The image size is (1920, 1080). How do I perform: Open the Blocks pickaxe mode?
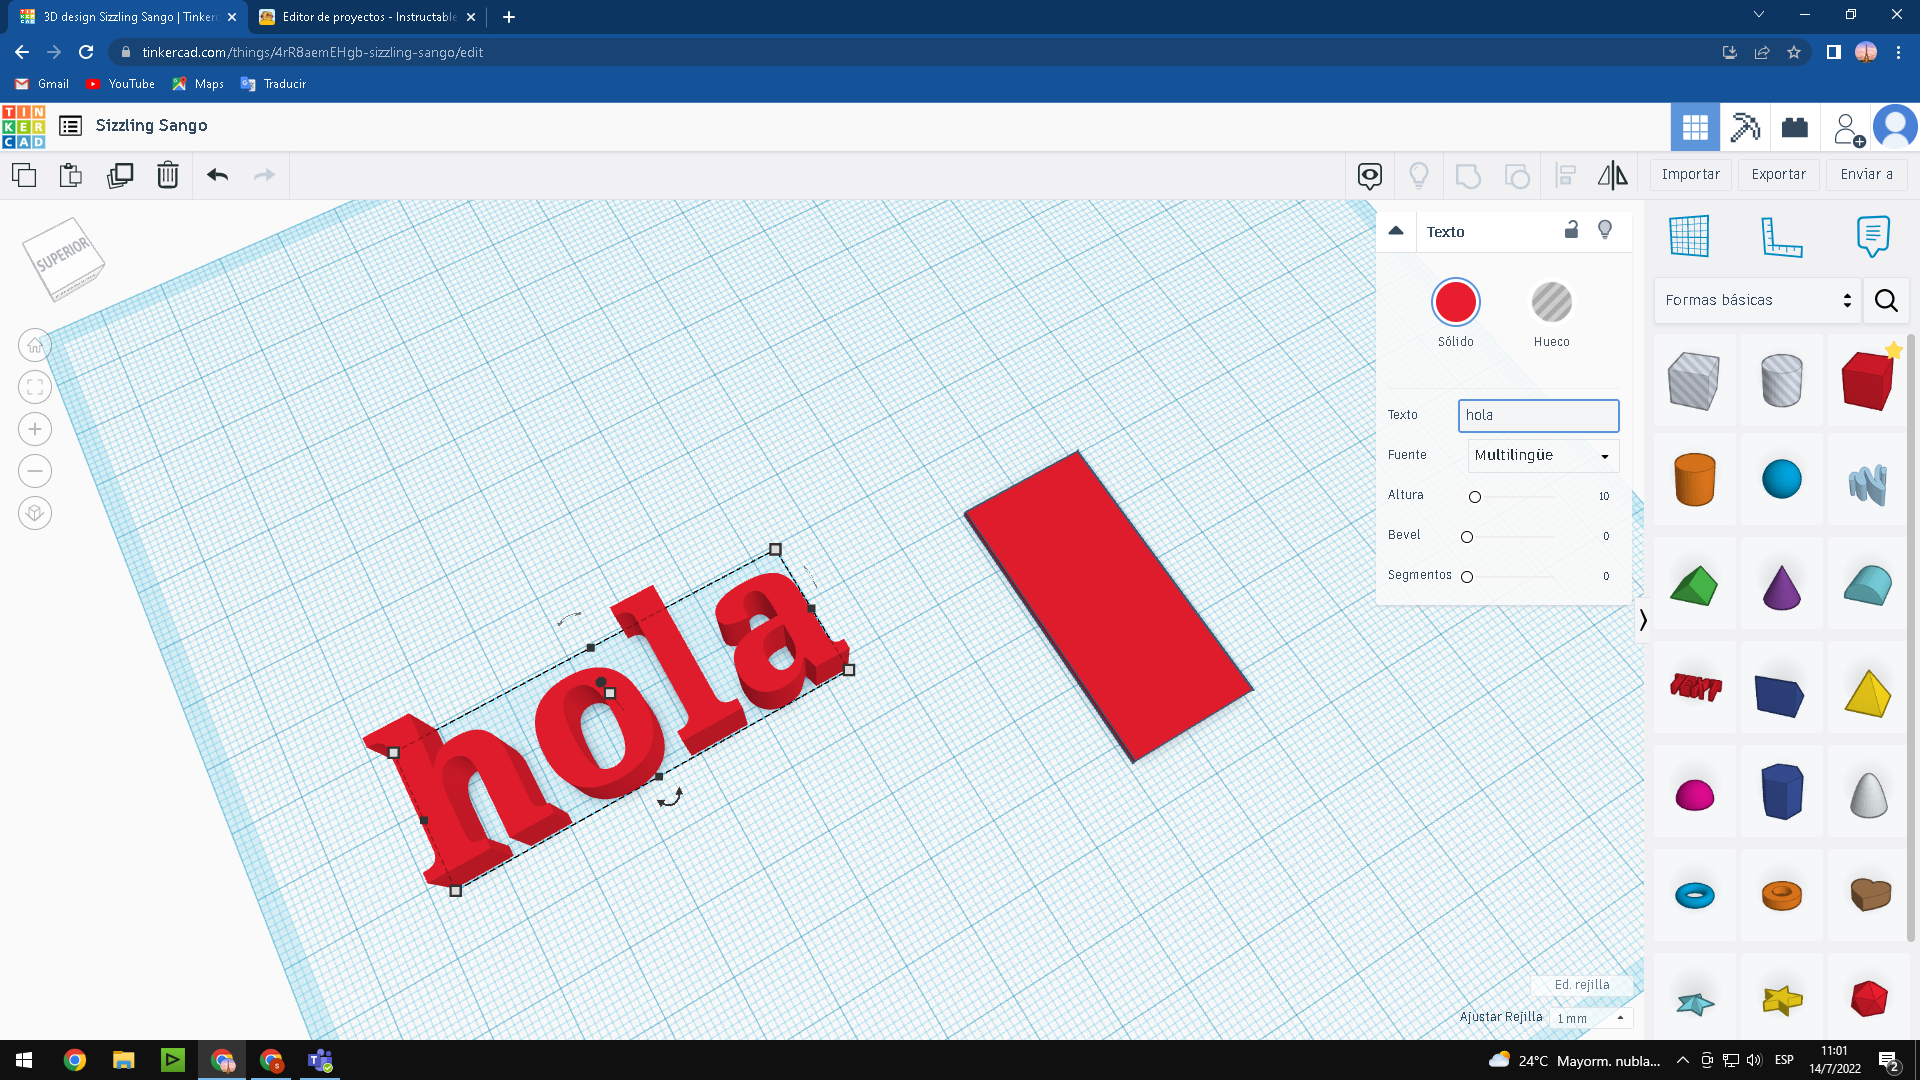click(1745, 127)
